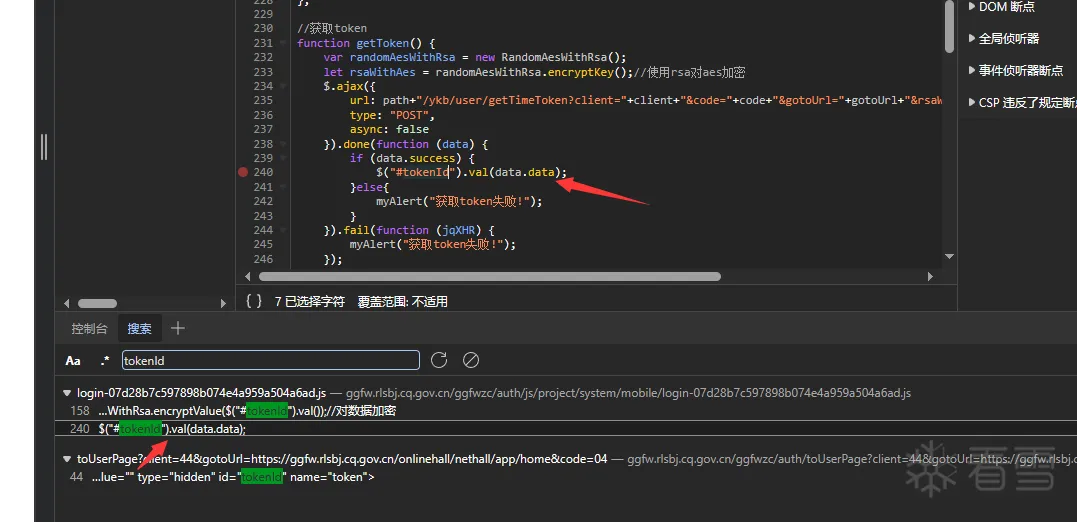Click line number 235 in the gutter

pos(262,100)
